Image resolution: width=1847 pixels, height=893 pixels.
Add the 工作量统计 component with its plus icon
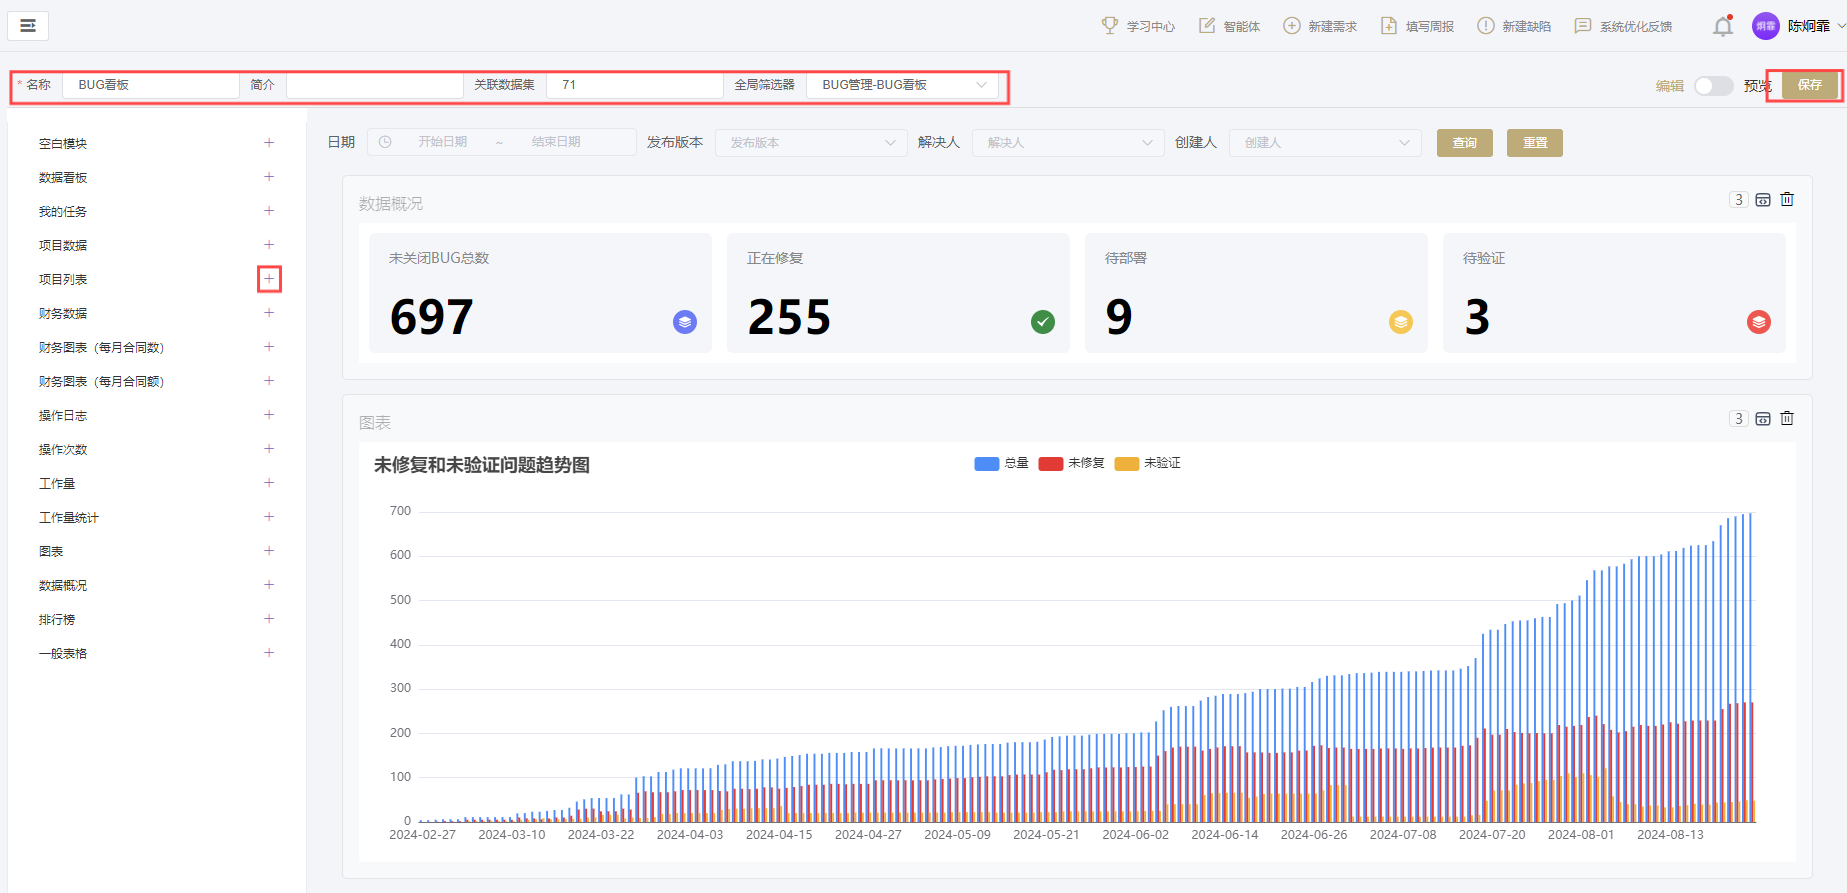tap(269, 517)
